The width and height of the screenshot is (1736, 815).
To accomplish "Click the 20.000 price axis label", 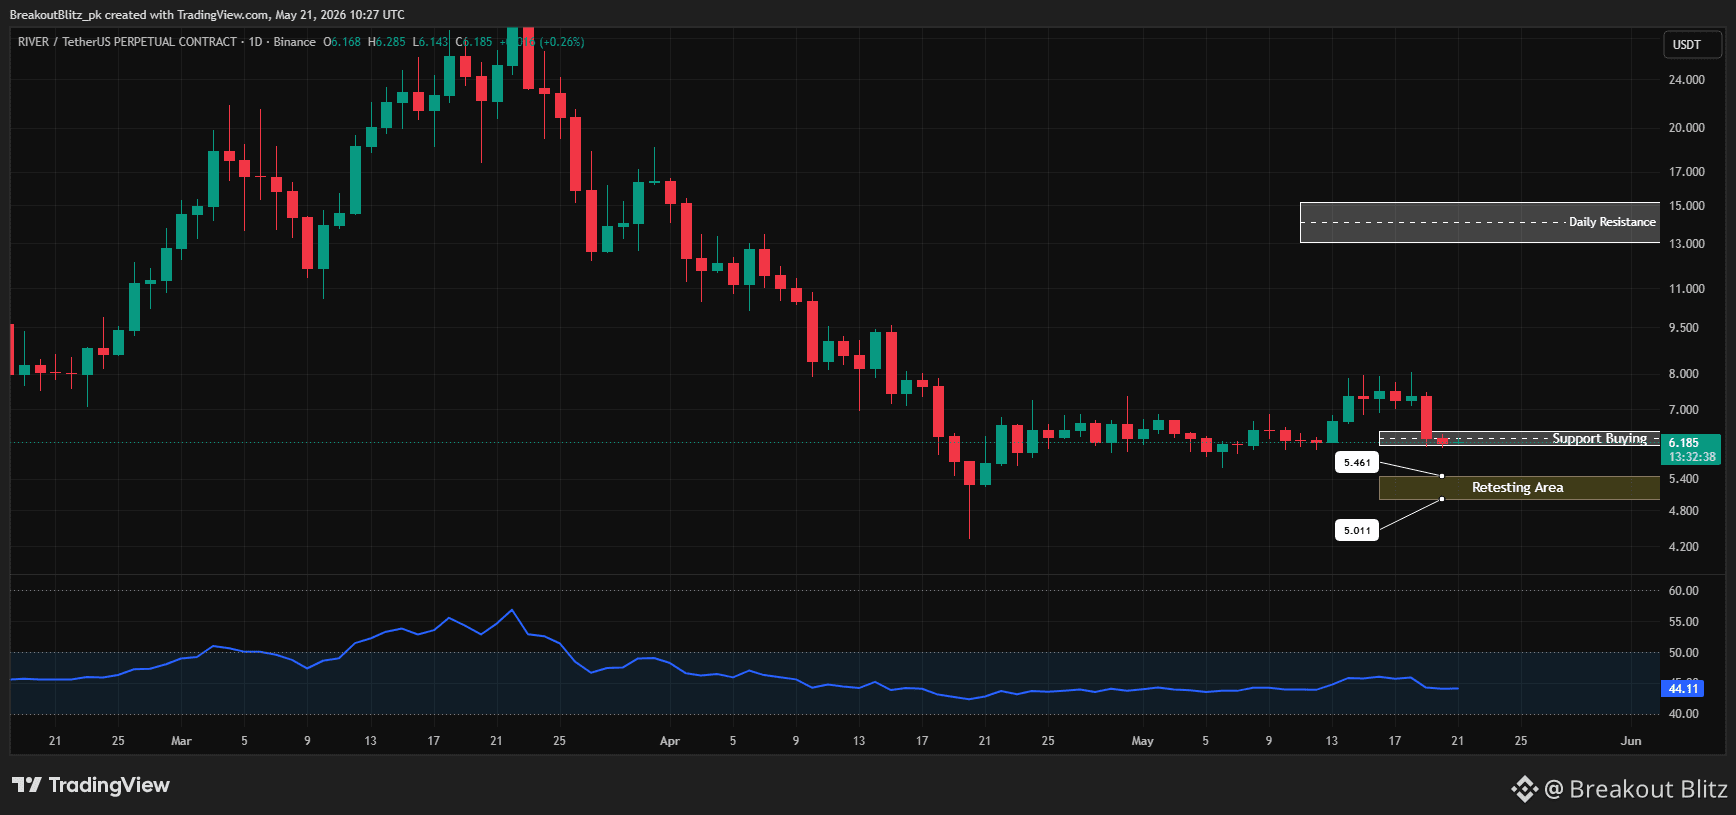I will coord(1687,128).
